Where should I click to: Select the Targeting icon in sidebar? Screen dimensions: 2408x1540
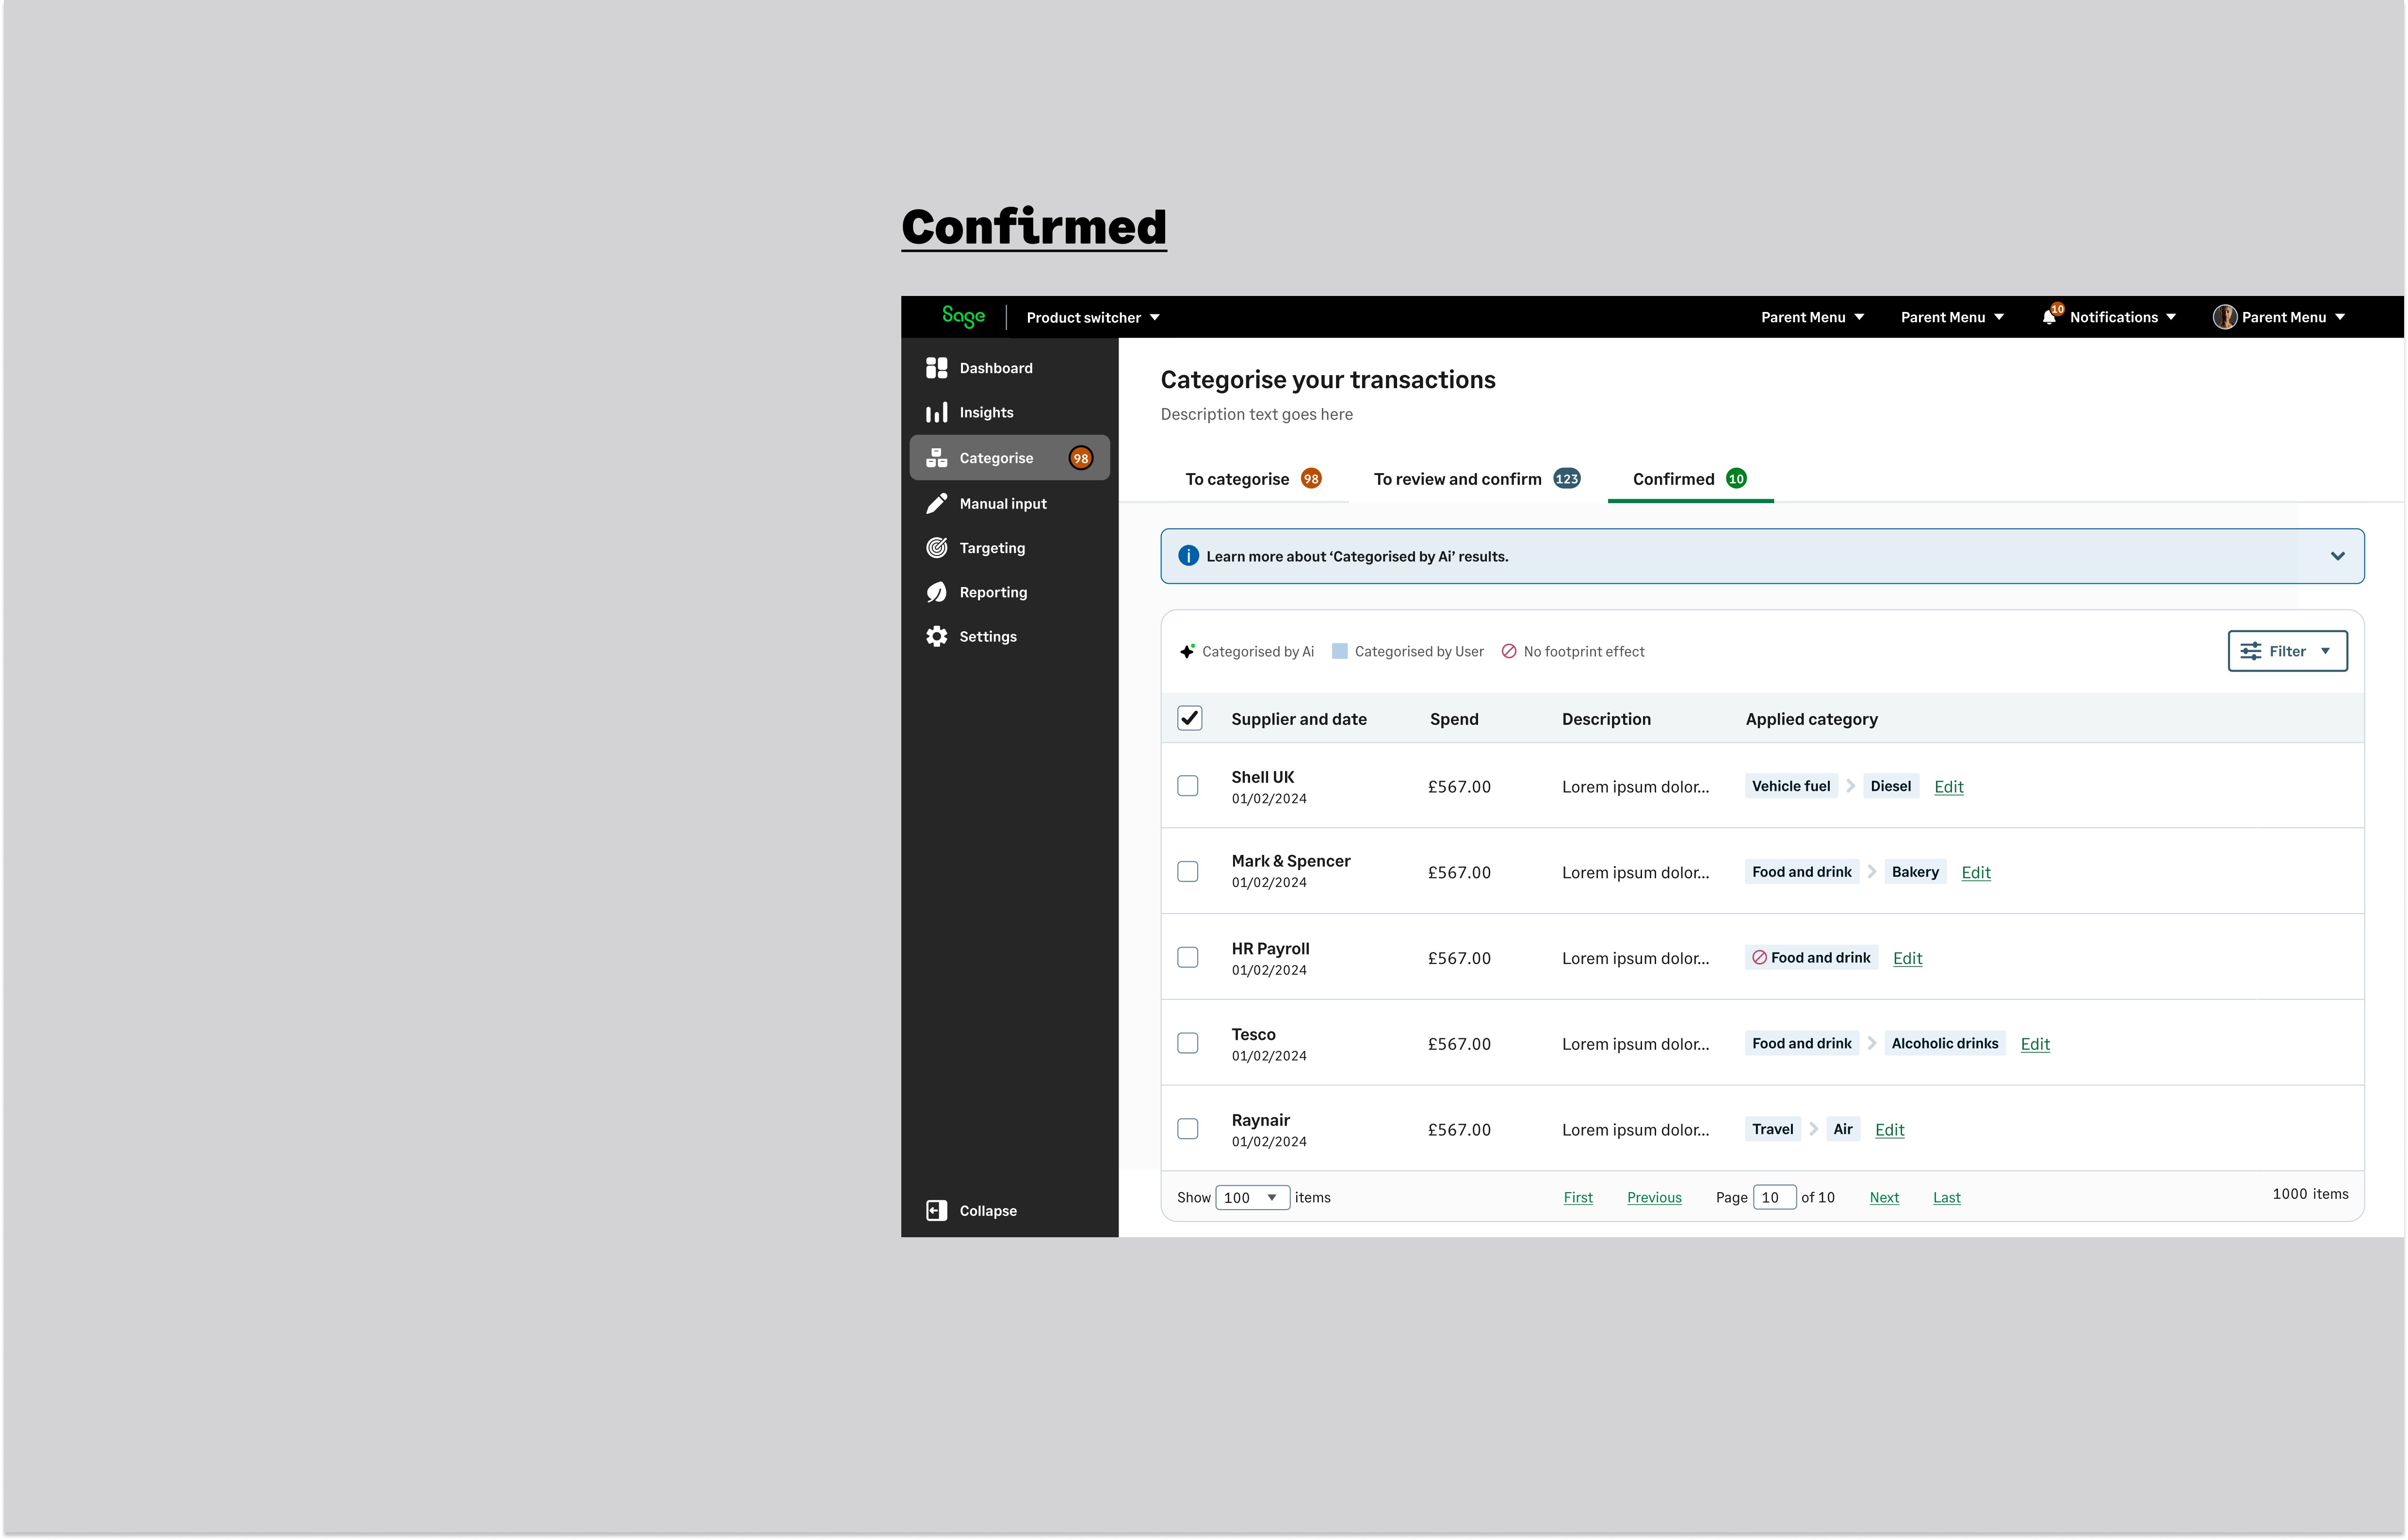936,548
